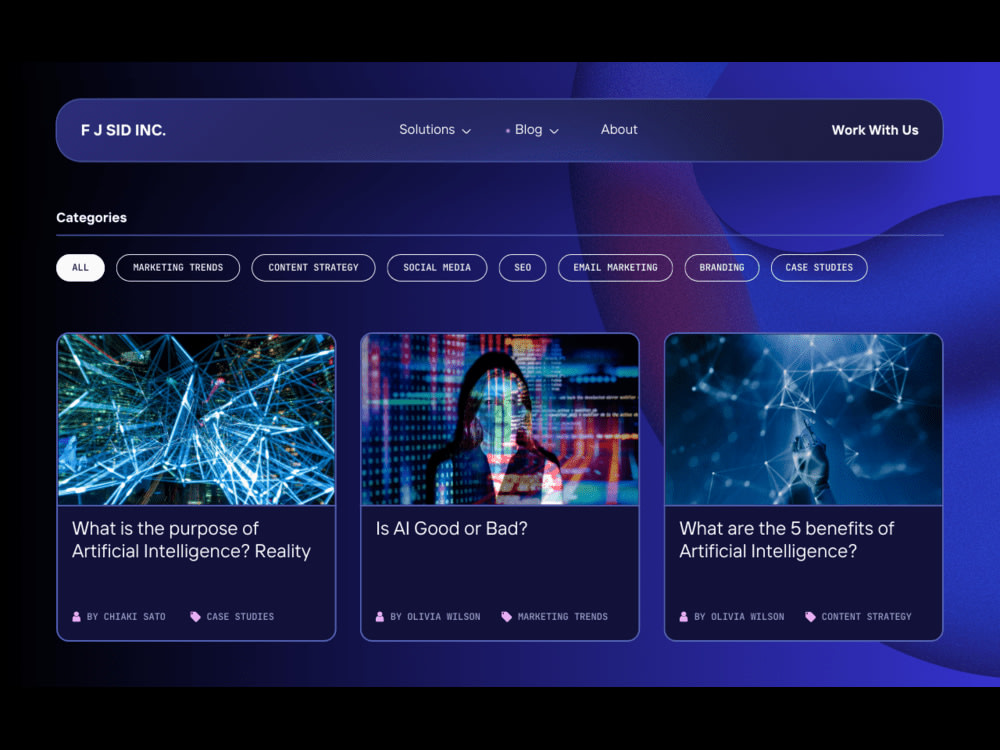Enable the EMAIL MARKETING filter
Image resolution: width=1000 pixels, height=750 pixels.
(x=615, y=268)
